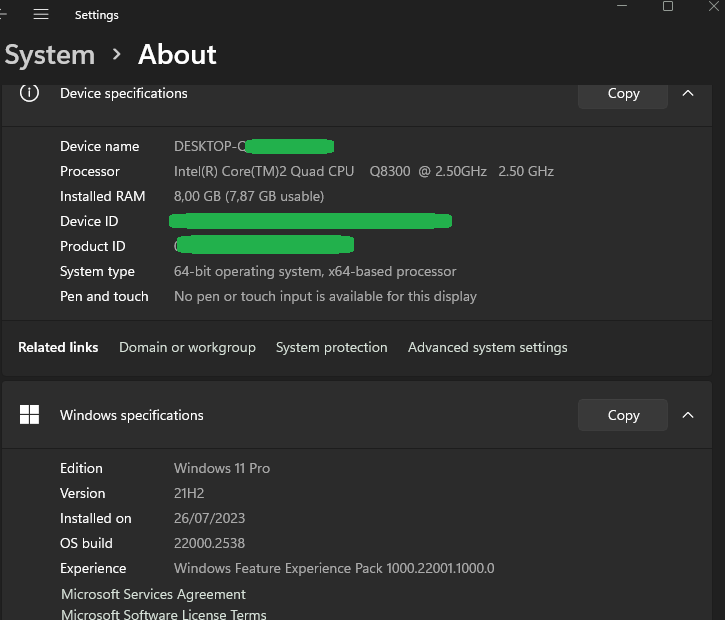Open the hamburger navigation menu
The height and width of the screenshot is (620, 725).
pyautogui.click(x=41, y=14)
